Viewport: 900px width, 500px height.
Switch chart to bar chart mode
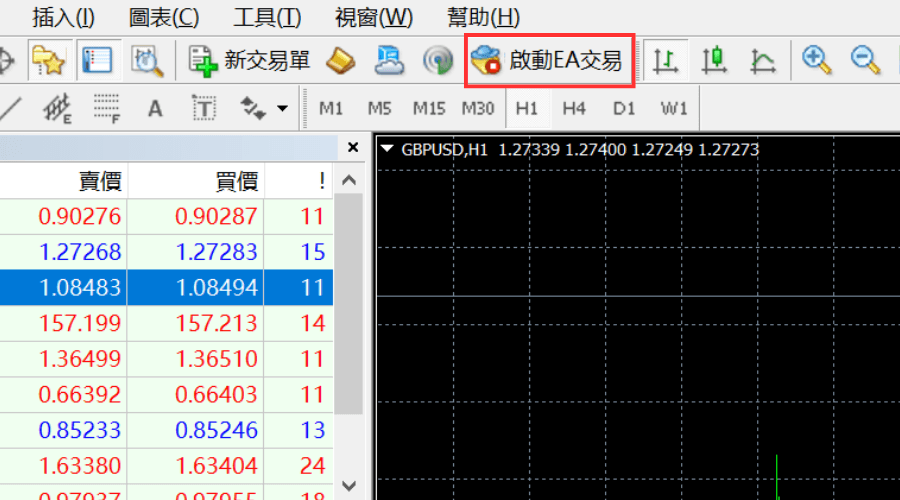point(666,60)
